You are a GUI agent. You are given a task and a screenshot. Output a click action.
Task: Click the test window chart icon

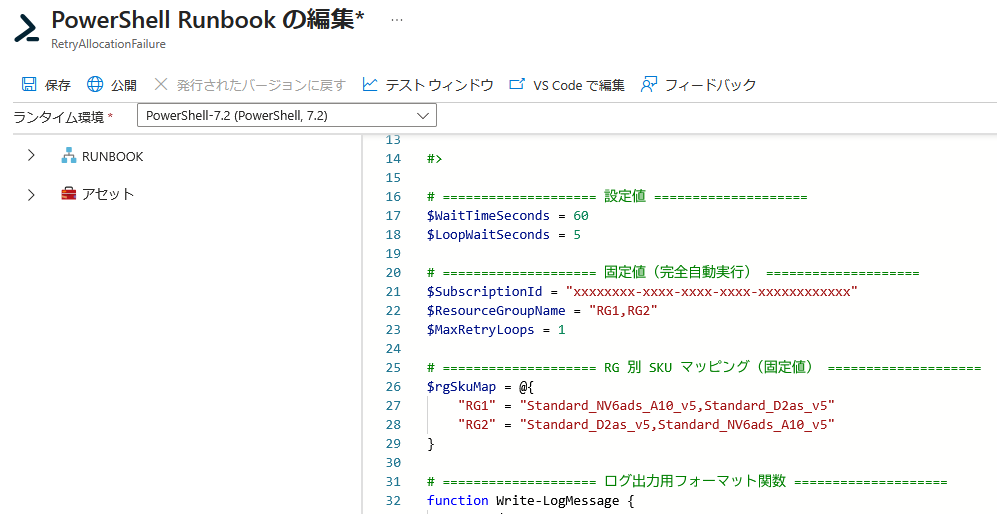pos(370,85)
